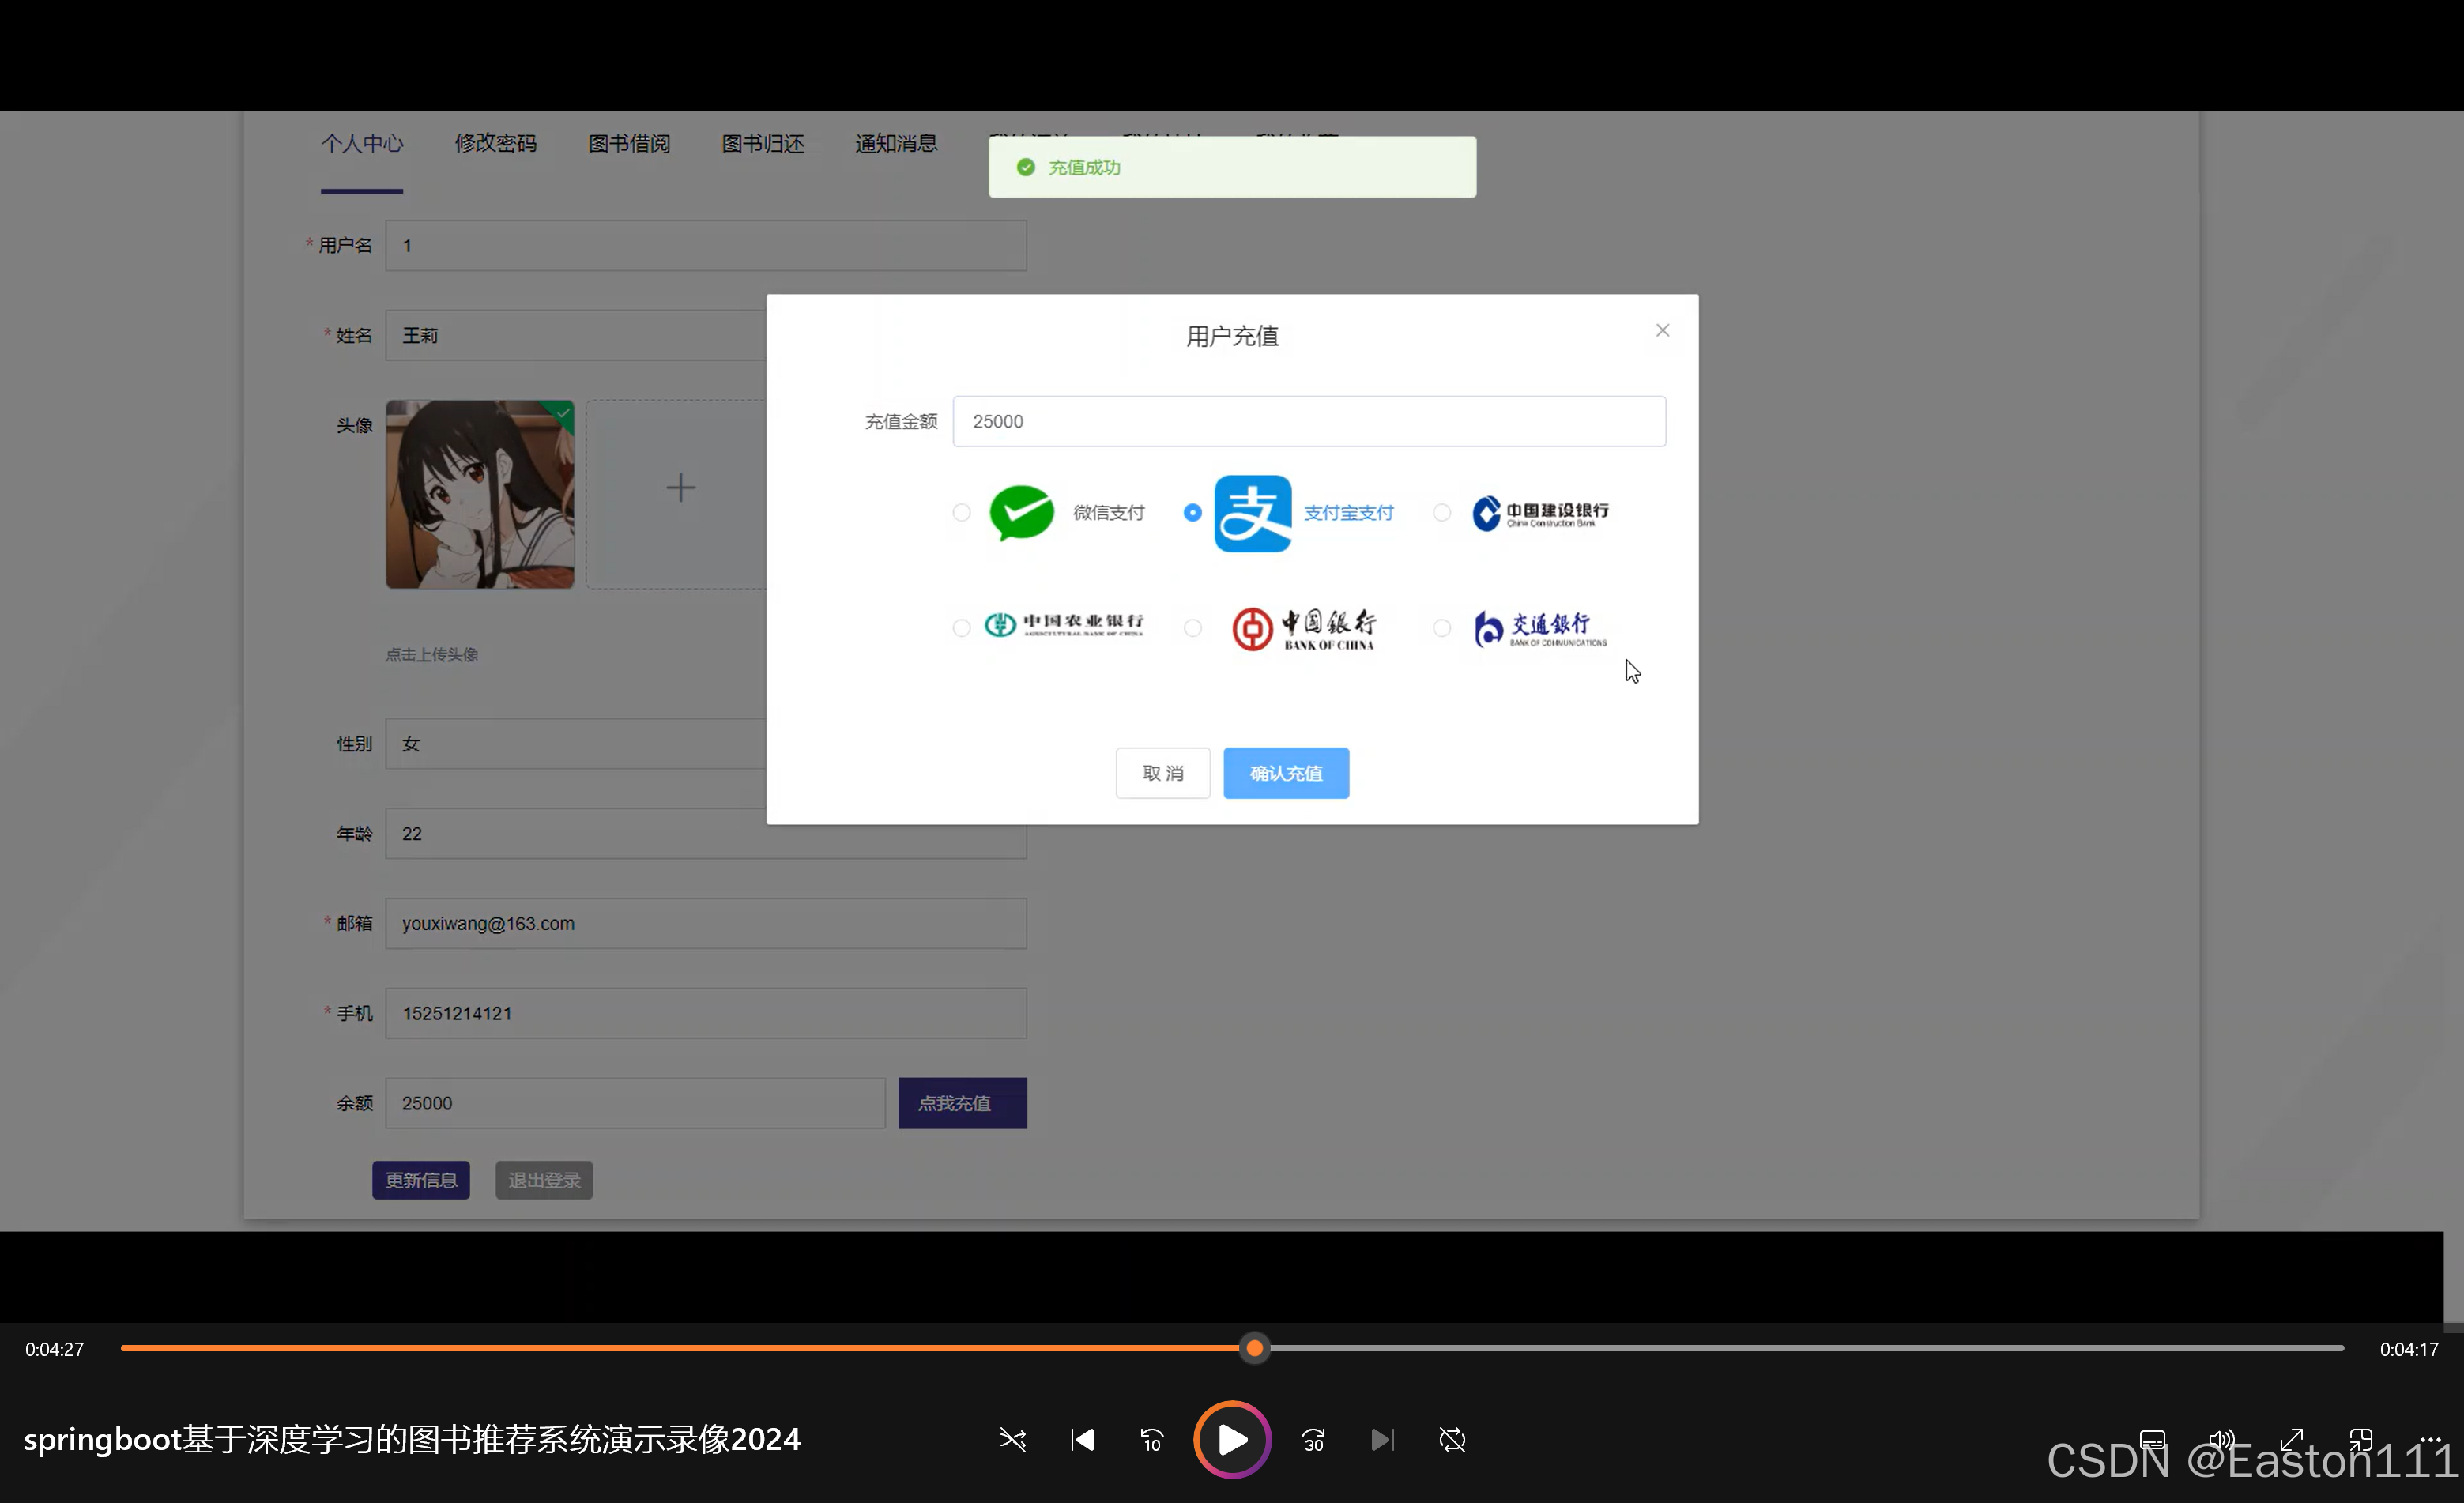The image size is (2464, 1503).
Task: Click the 退出登录 button
Action: (x=544, y=1180)
